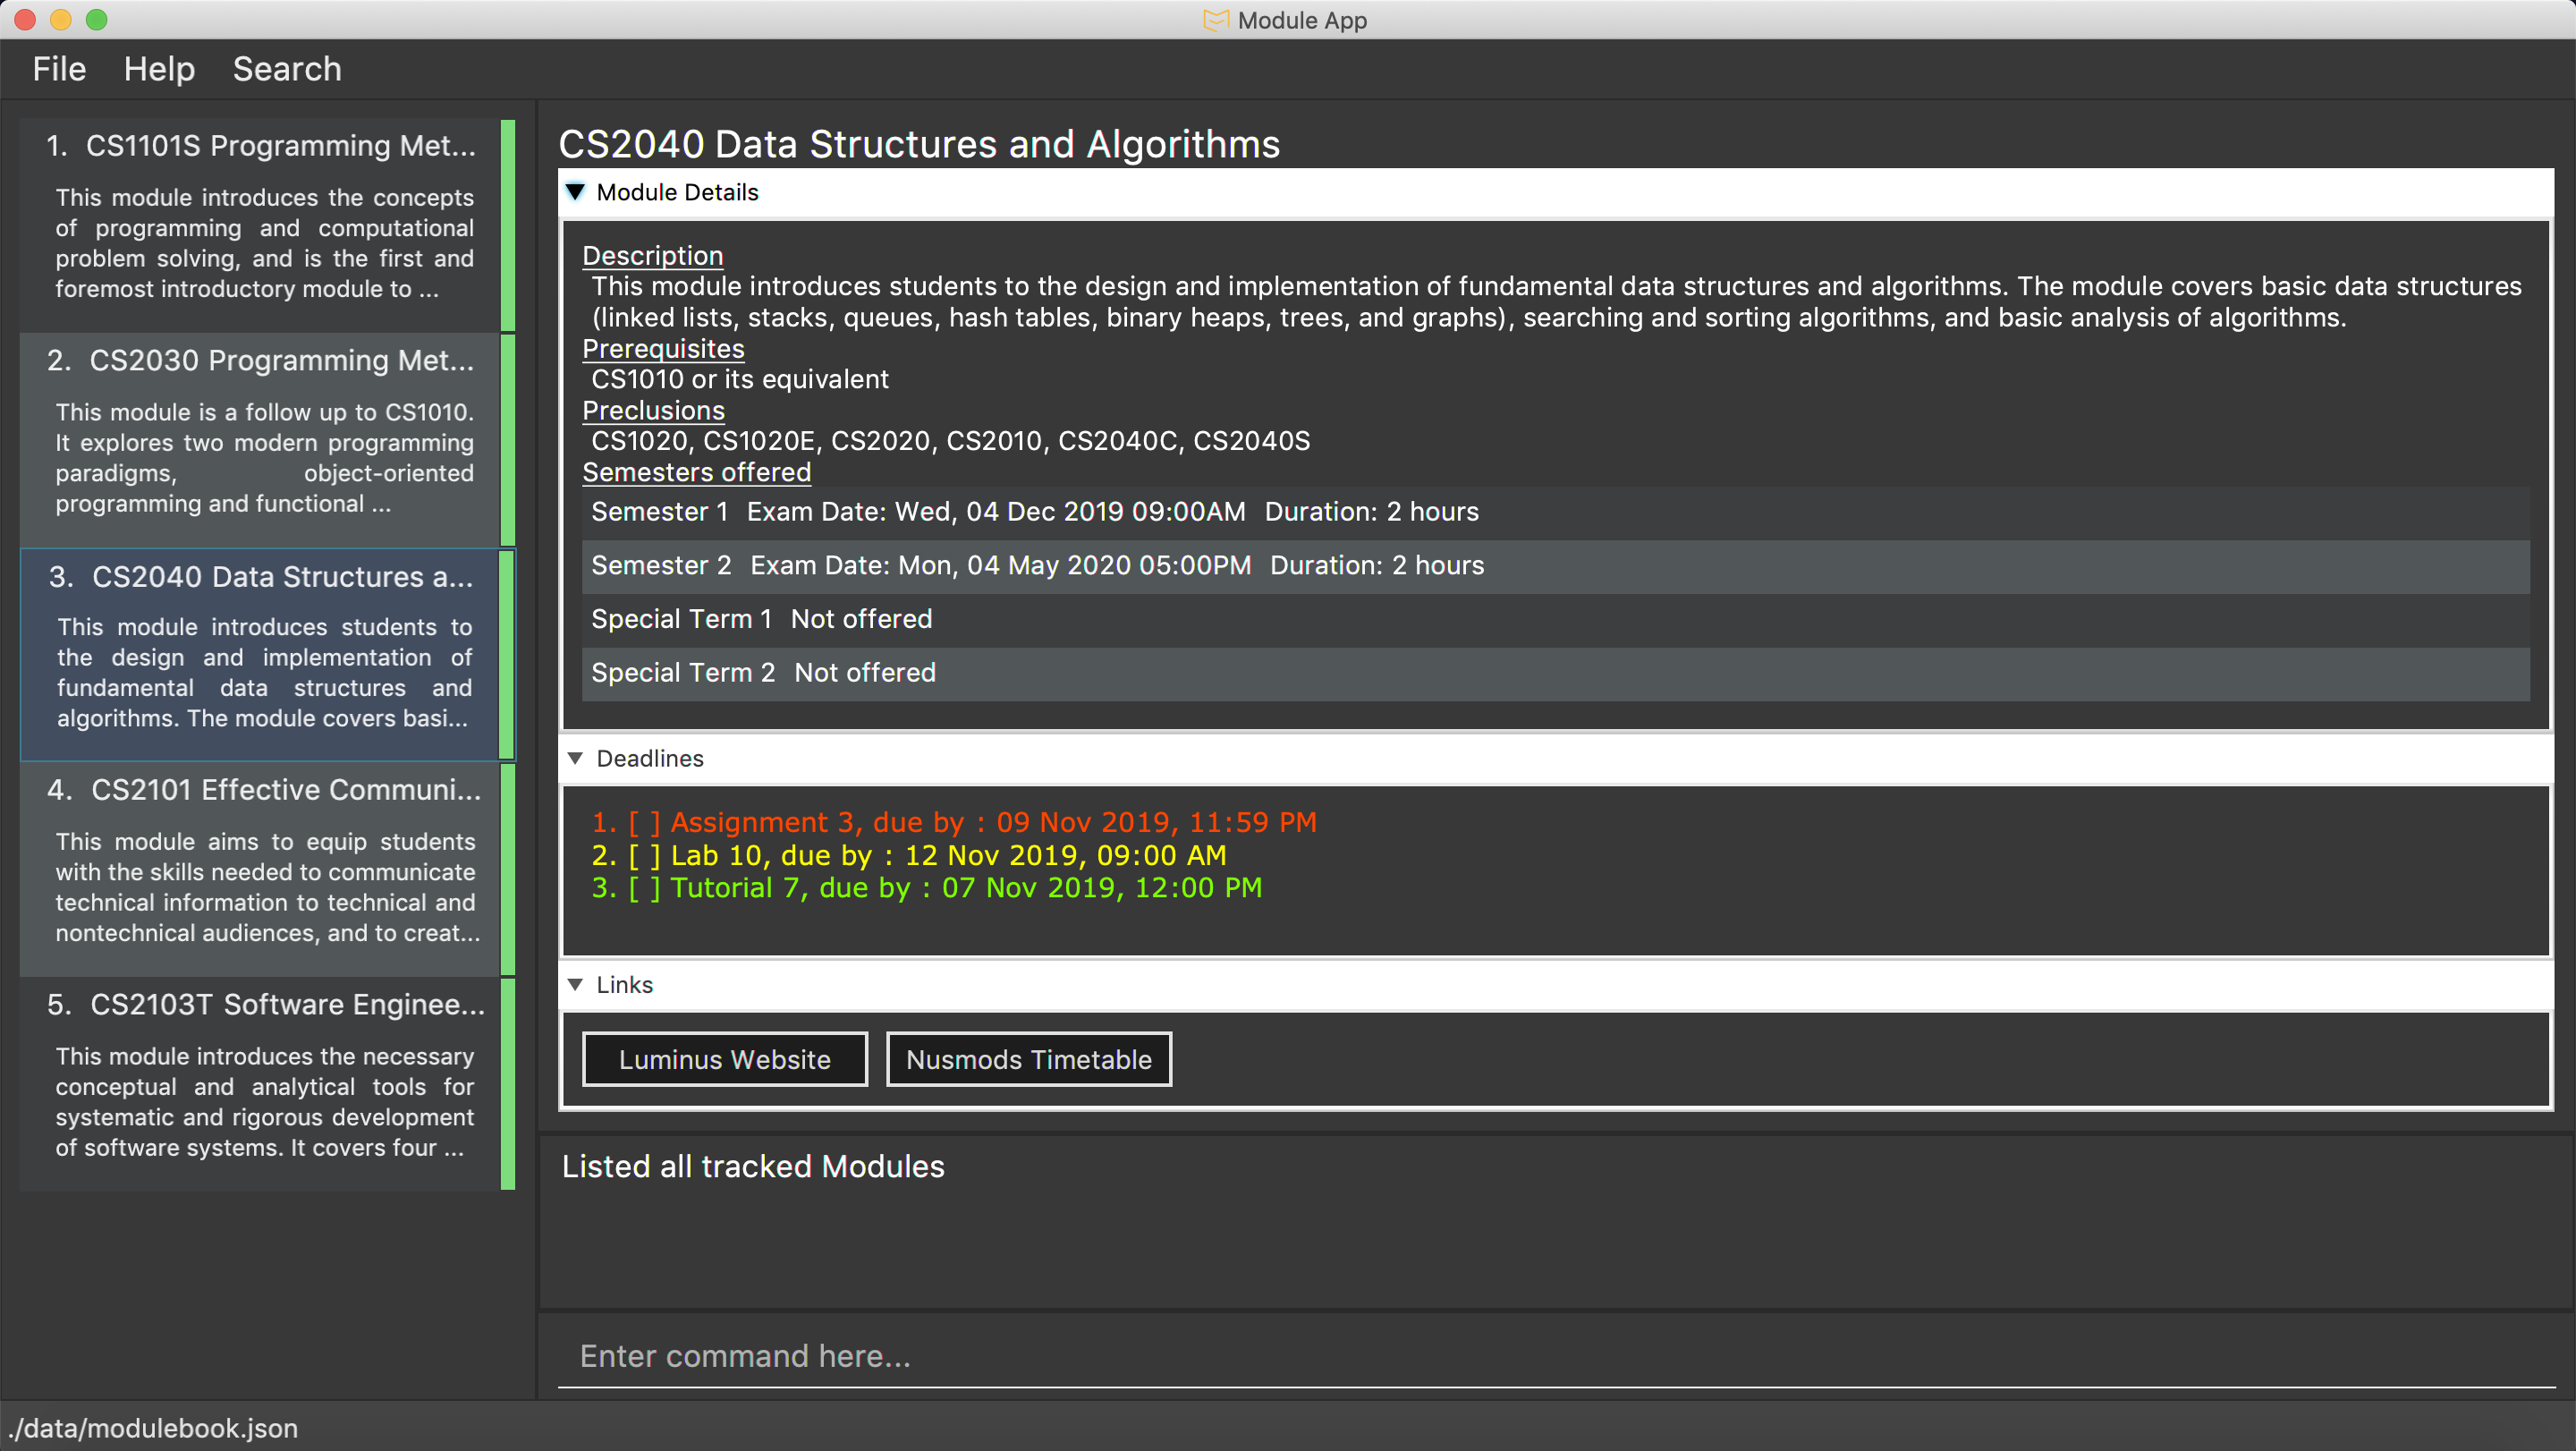Open the Luminus Website link button
The width and height of the screenshot is (2576, 1451).
[x=724, y=1059]
